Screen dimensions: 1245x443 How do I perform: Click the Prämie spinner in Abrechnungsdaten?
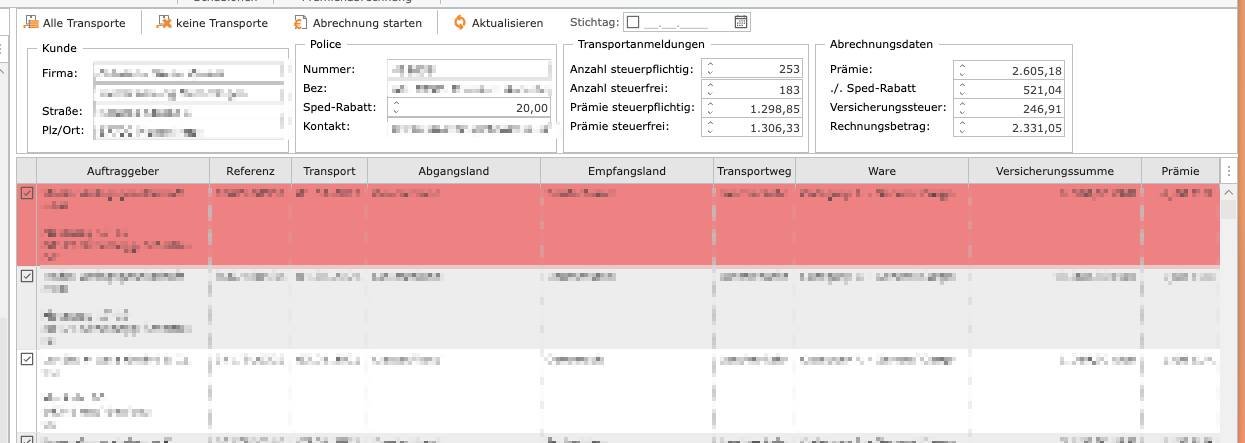coord(962,69)
